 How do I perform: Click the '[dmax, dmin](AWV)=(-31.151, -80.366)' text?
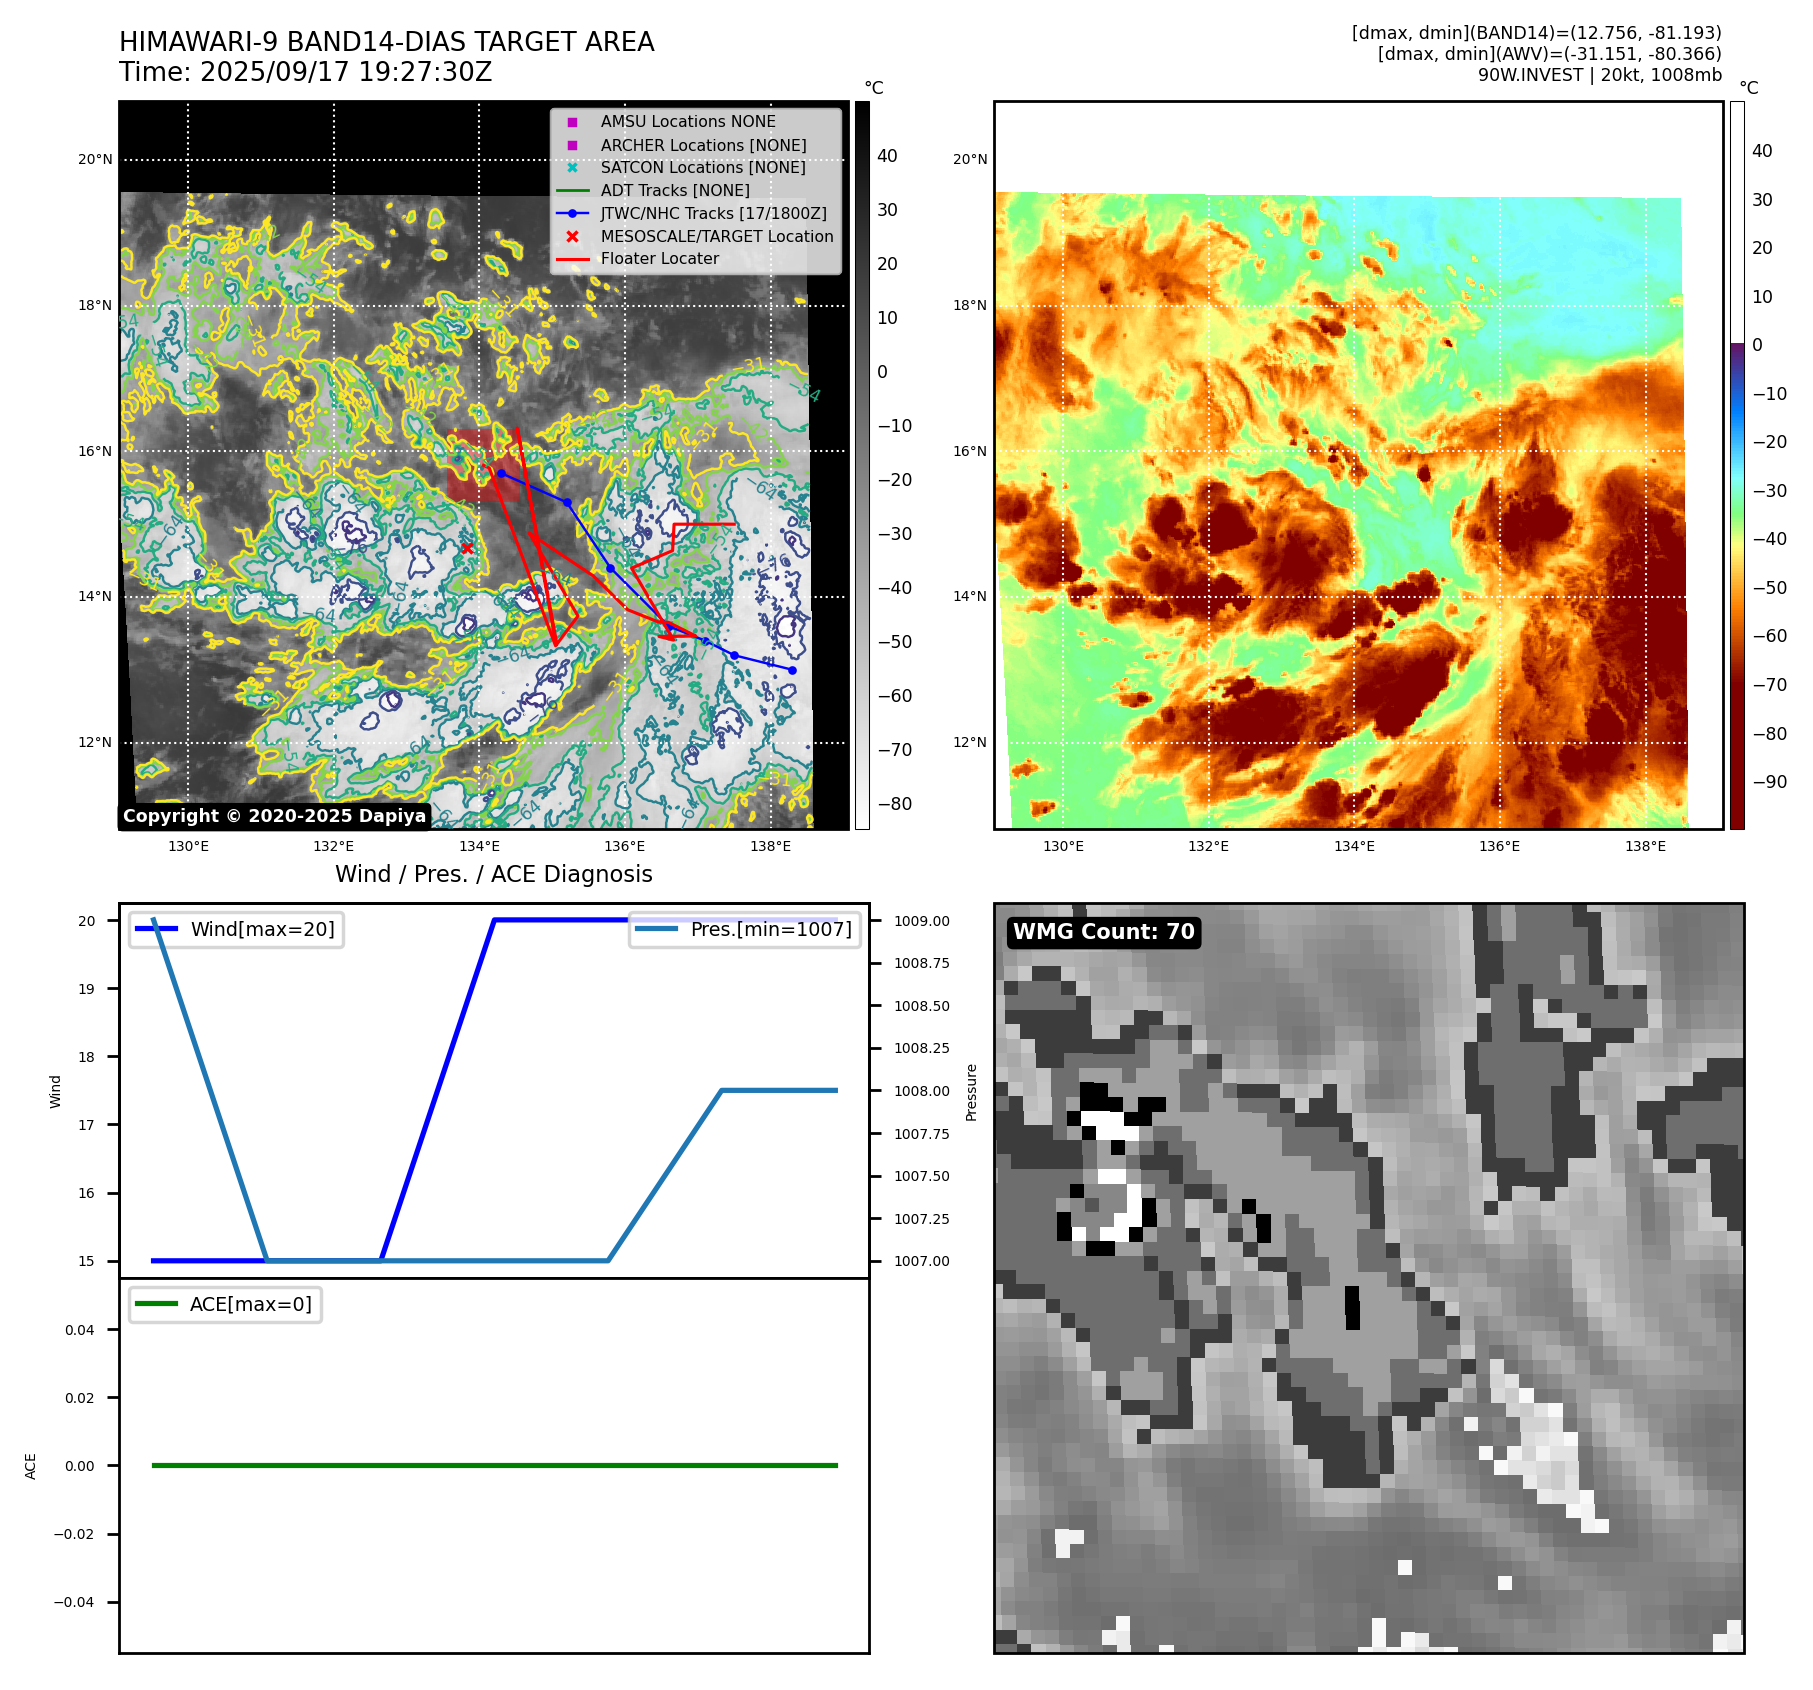(1550, 54)
